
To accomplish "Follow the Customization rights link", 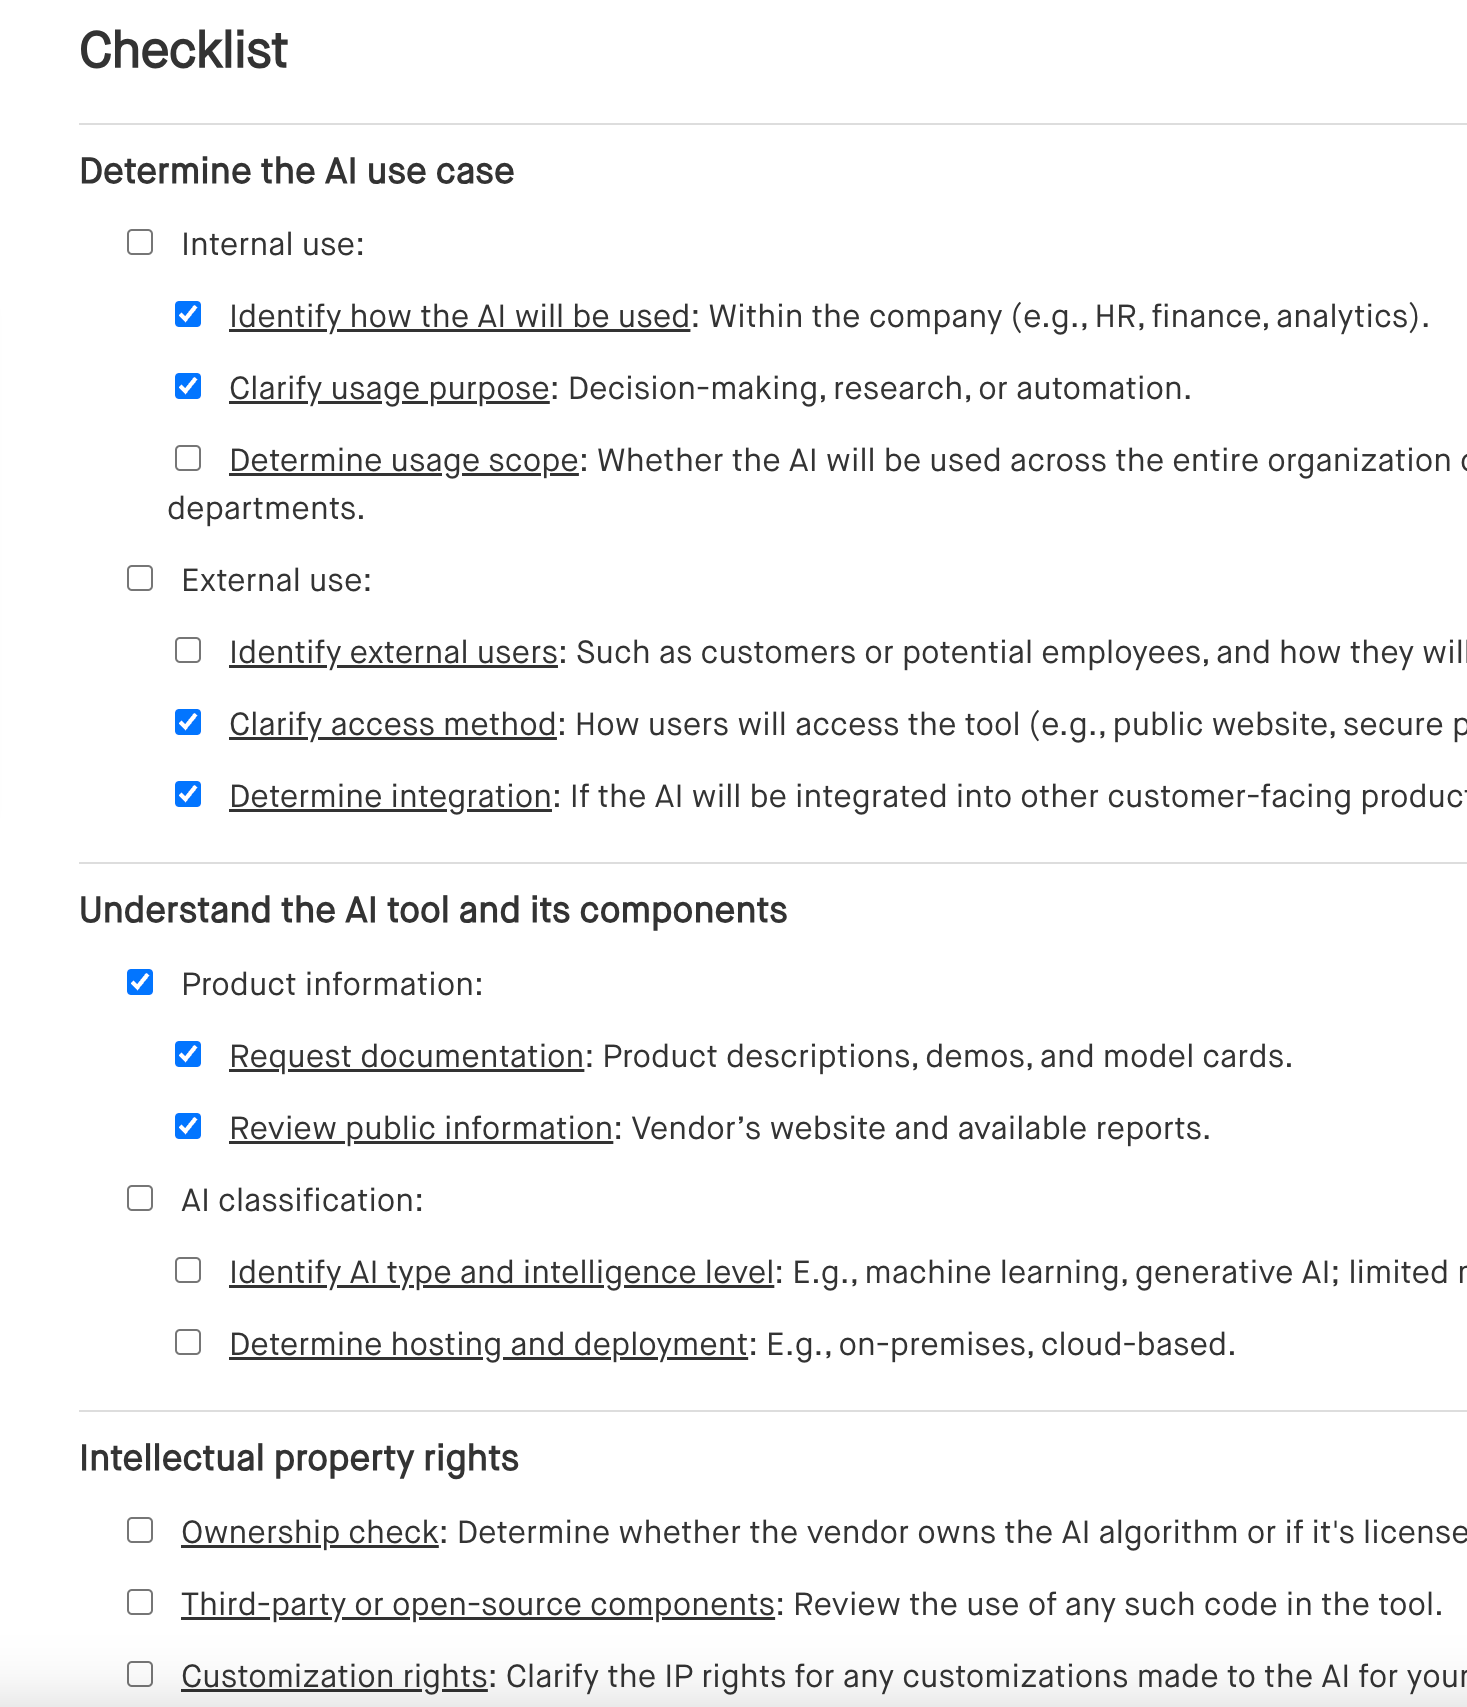I will coord(332,1675).
